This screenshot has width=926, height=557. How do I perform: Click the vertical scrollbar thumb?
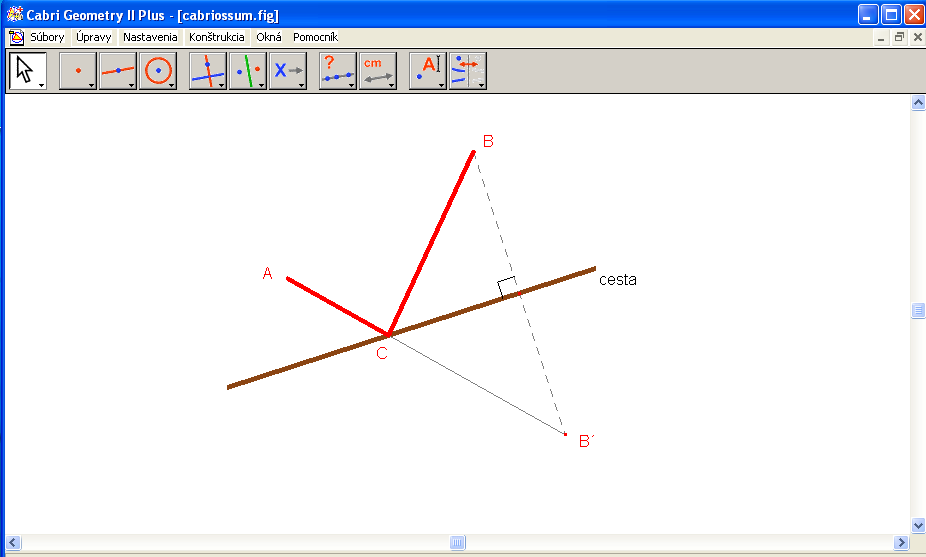click(918, 311)
